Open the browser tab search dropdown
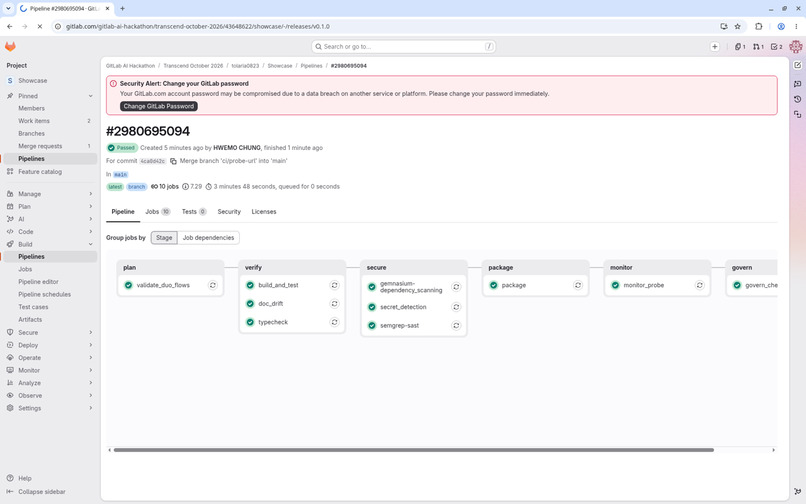Image resolution: width=806 pixels, height=504 pixels. pos(8,8)
